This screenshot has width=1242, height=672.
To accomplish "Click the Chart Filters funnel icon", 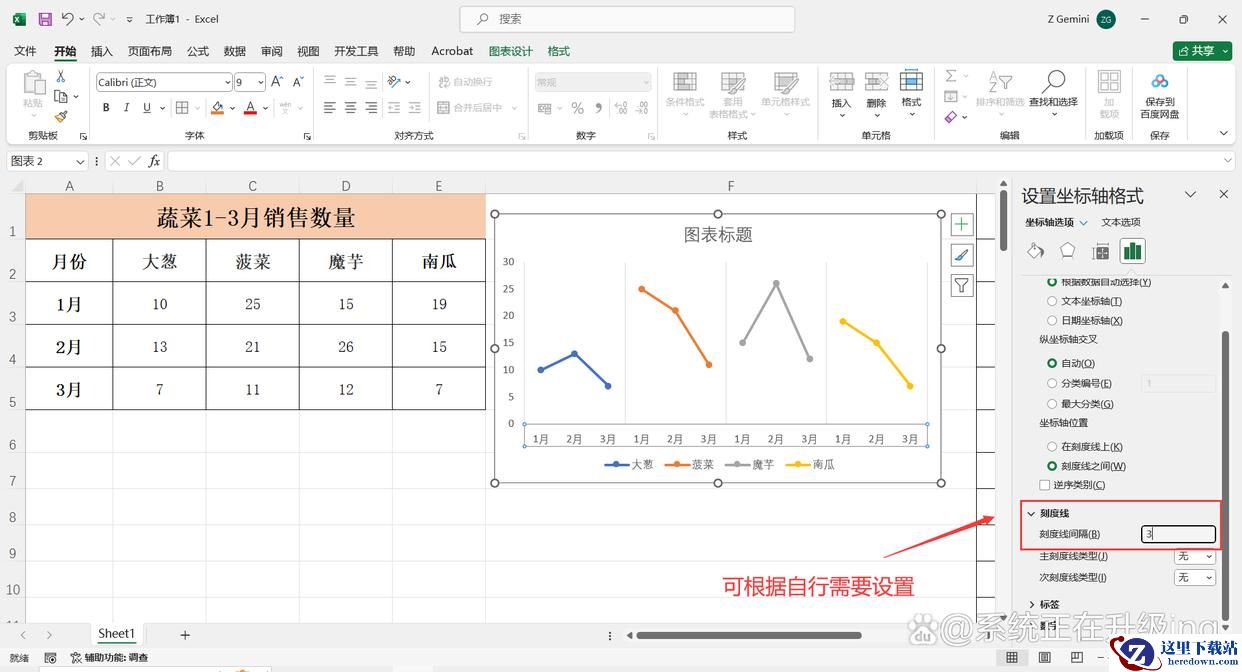I will pyautogui.click(x=961, y=286).
